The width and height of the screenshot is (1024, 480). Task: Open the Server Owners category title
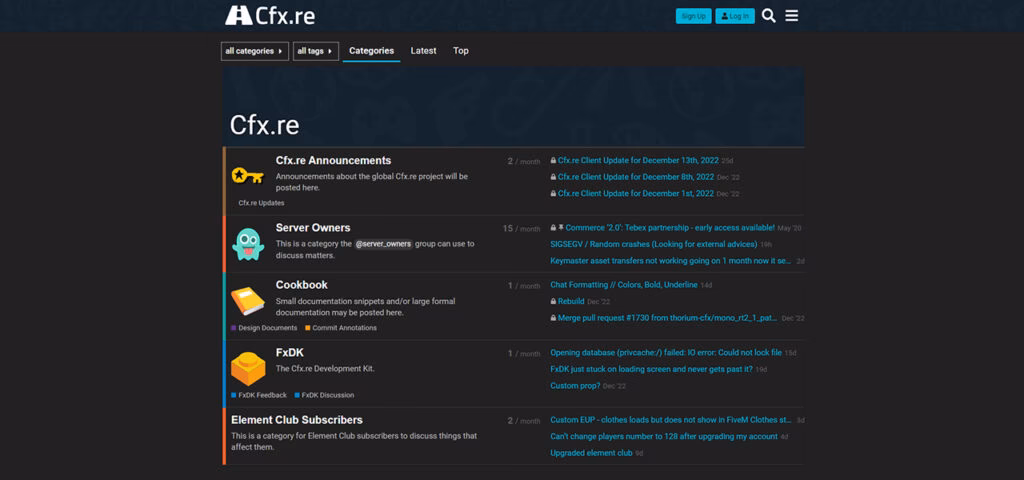coord(313,228)
